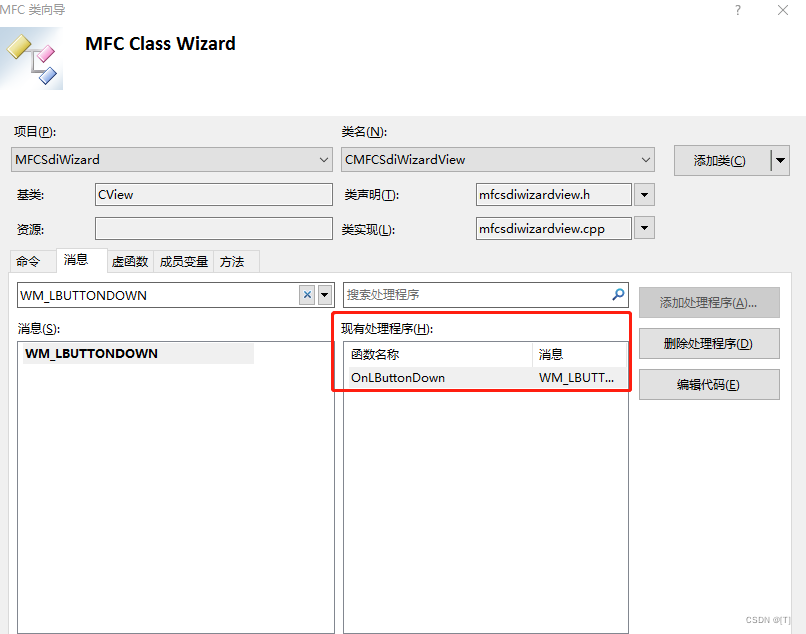Click the search magnifier icon
Viewport: 806px width, 634px height.
click(x=617, y=296)
